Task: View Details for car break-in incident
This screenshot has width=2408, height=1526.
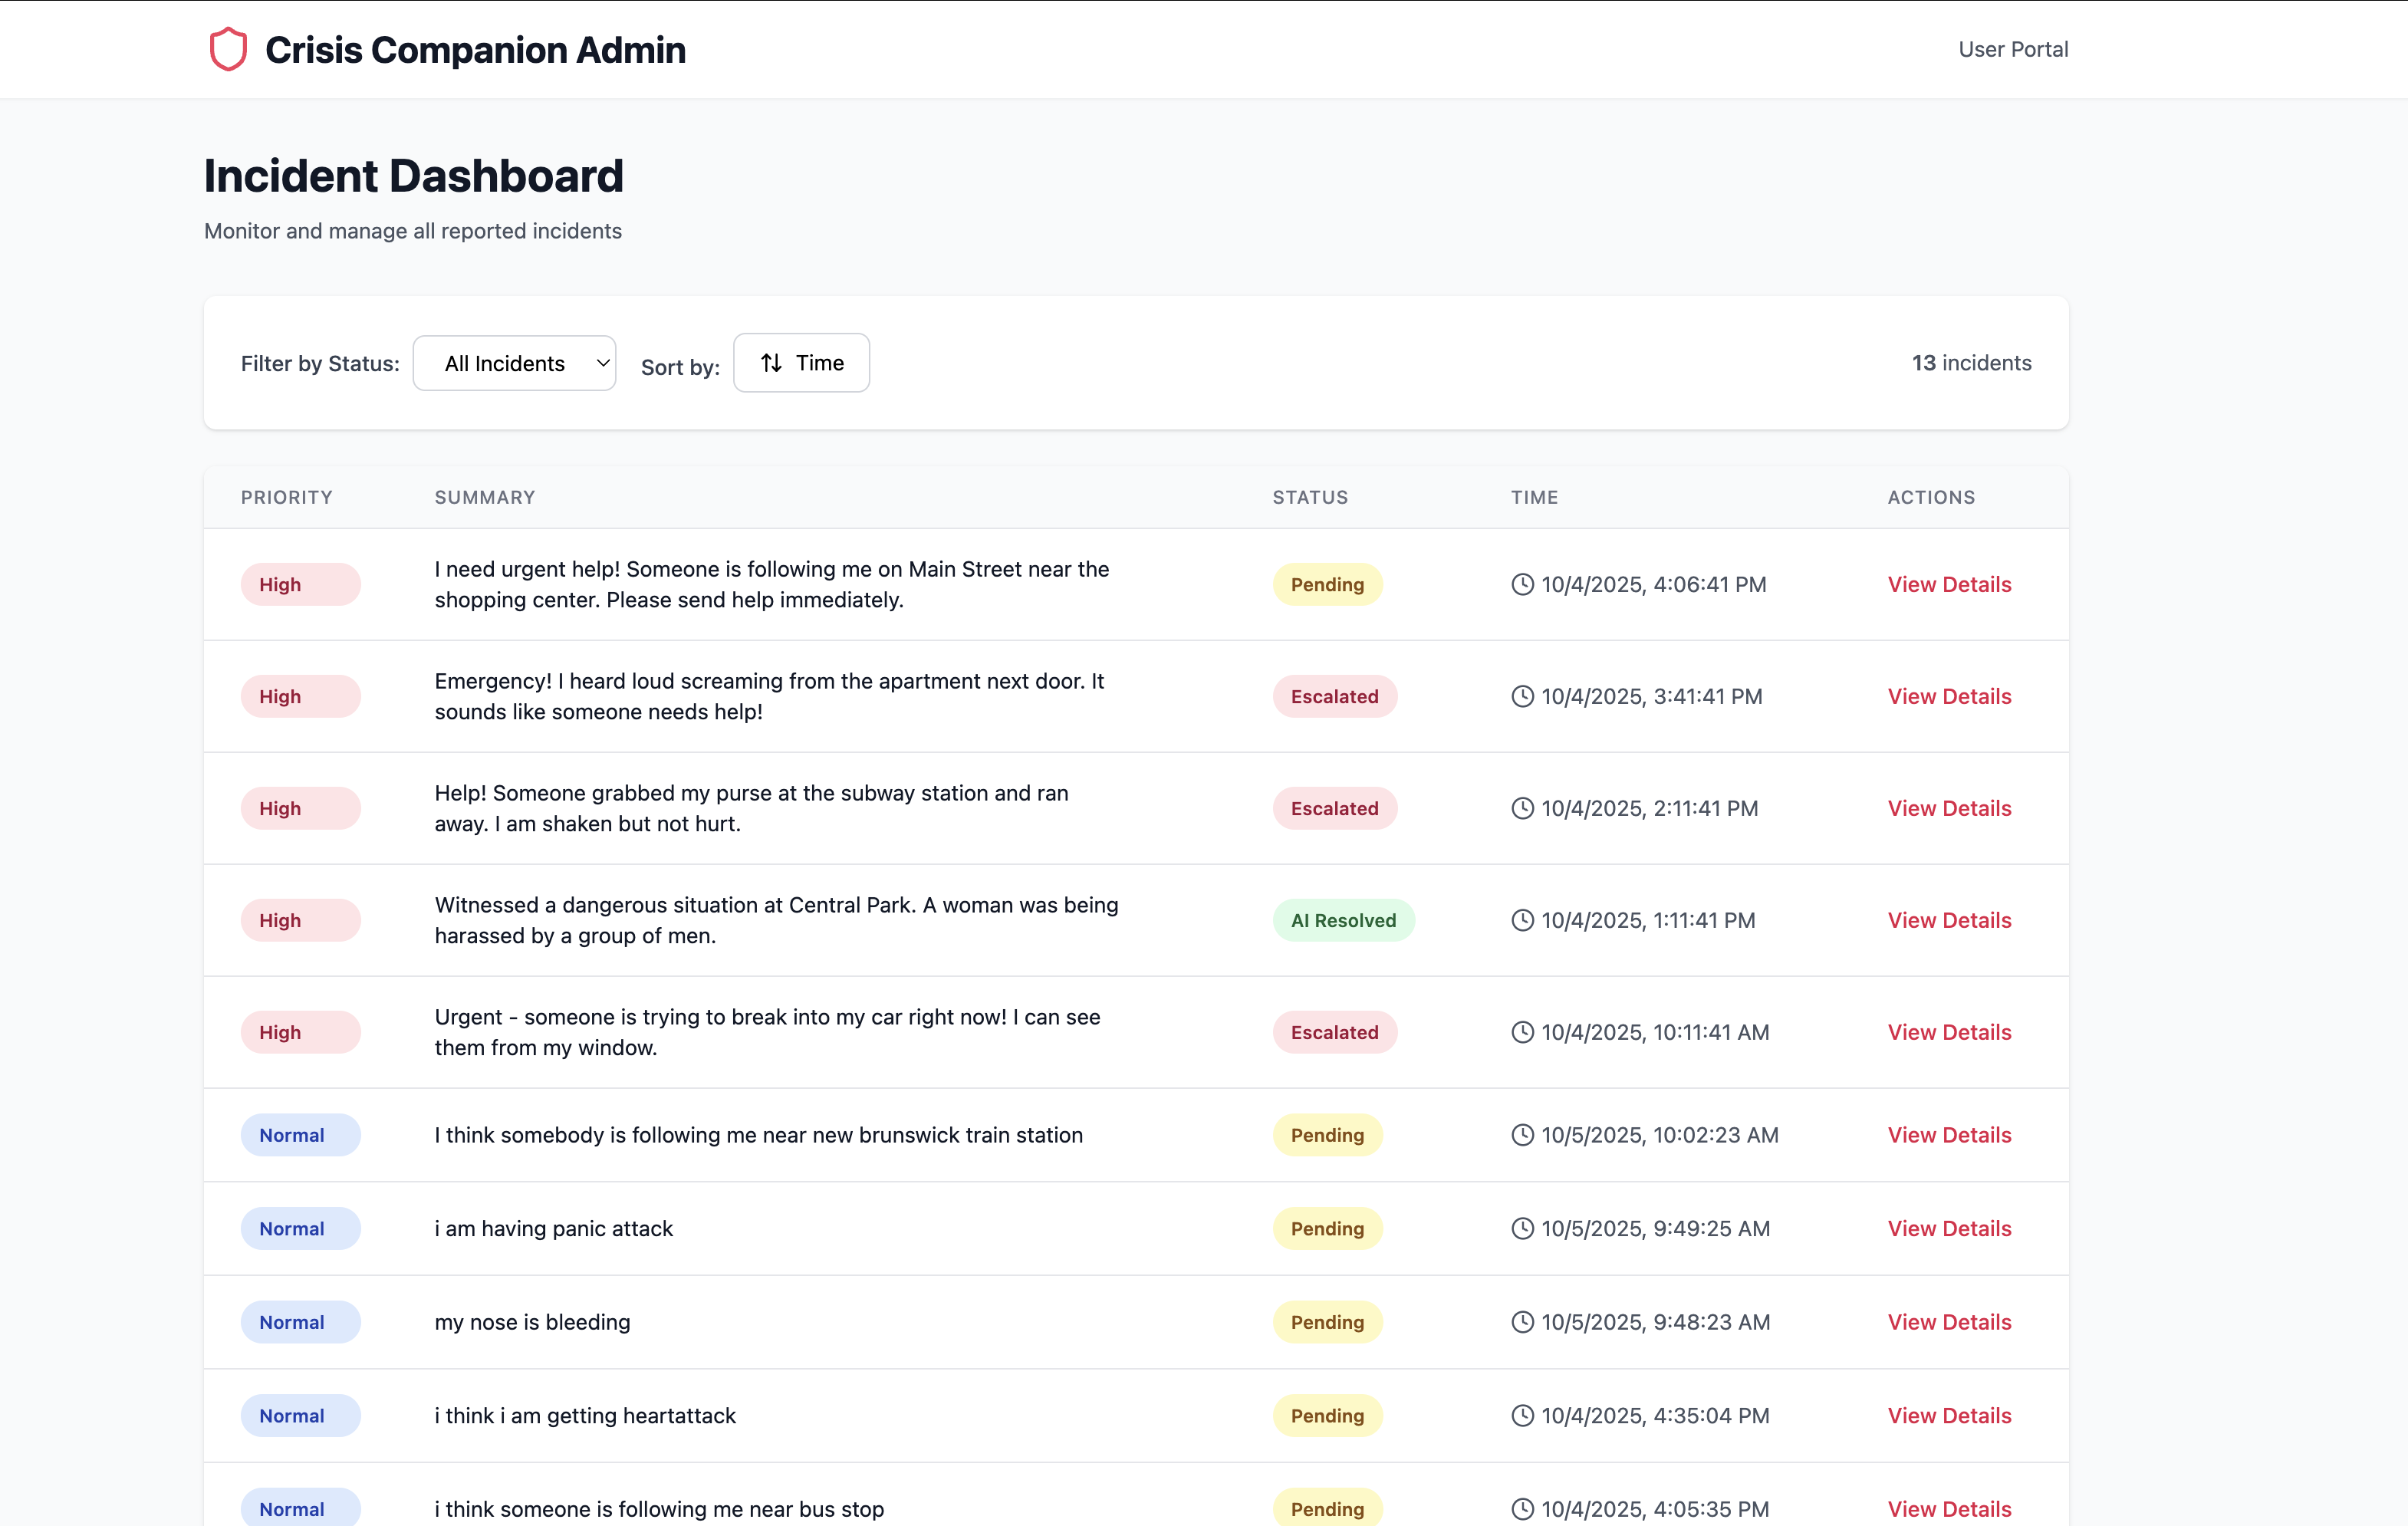Action: (1948, 1032)
